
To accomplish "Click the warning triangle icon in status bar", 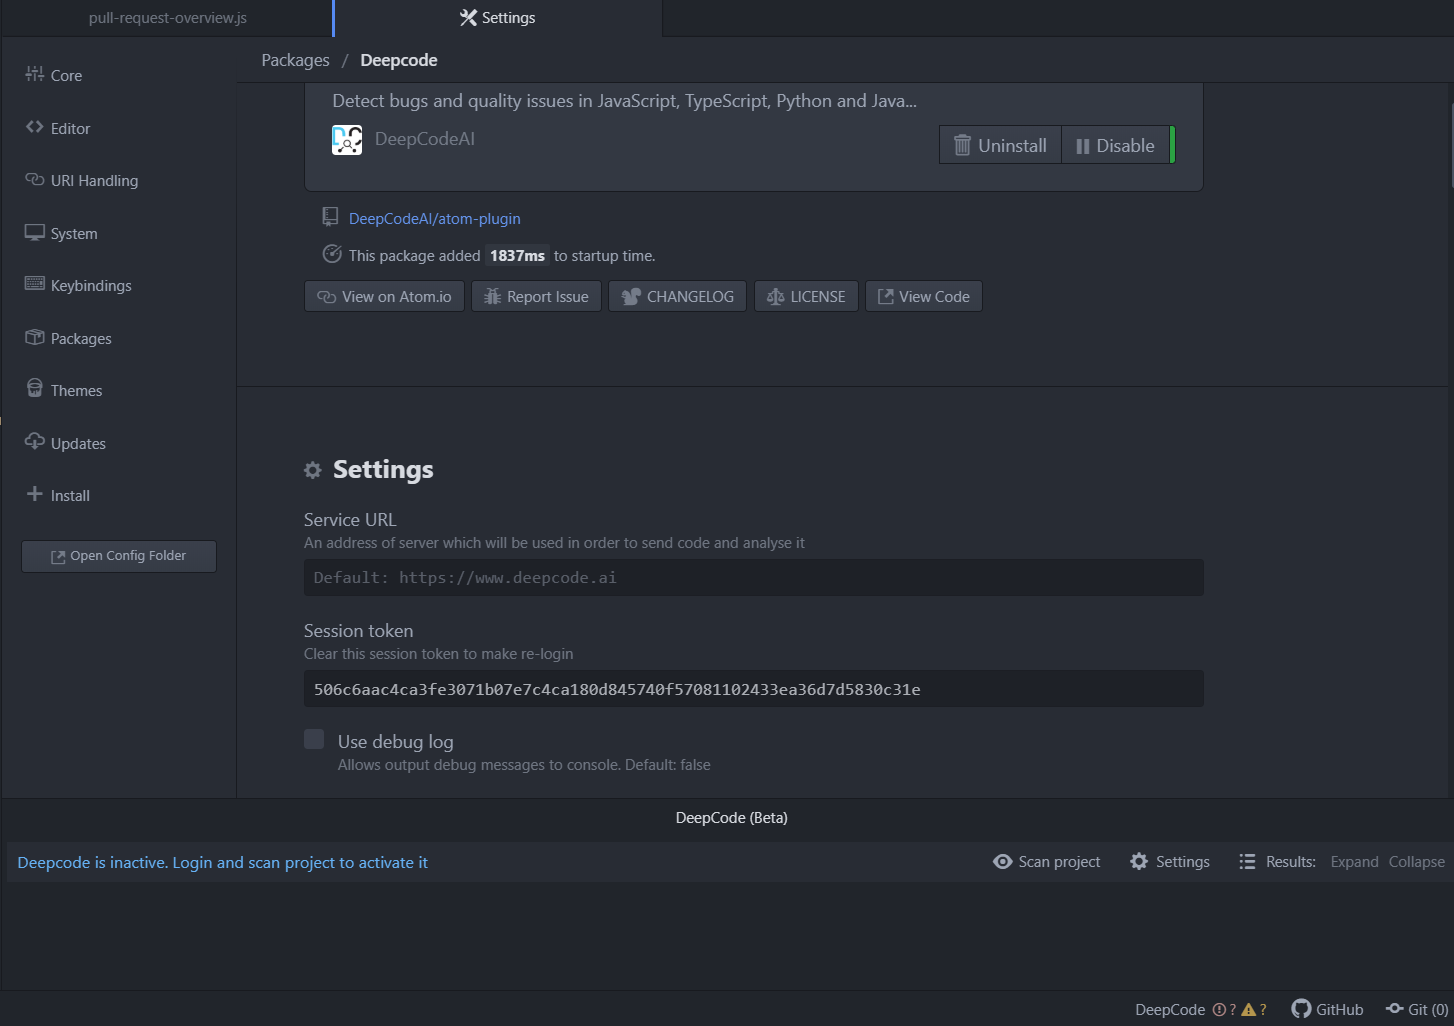I will [x=1248, y=1010].
